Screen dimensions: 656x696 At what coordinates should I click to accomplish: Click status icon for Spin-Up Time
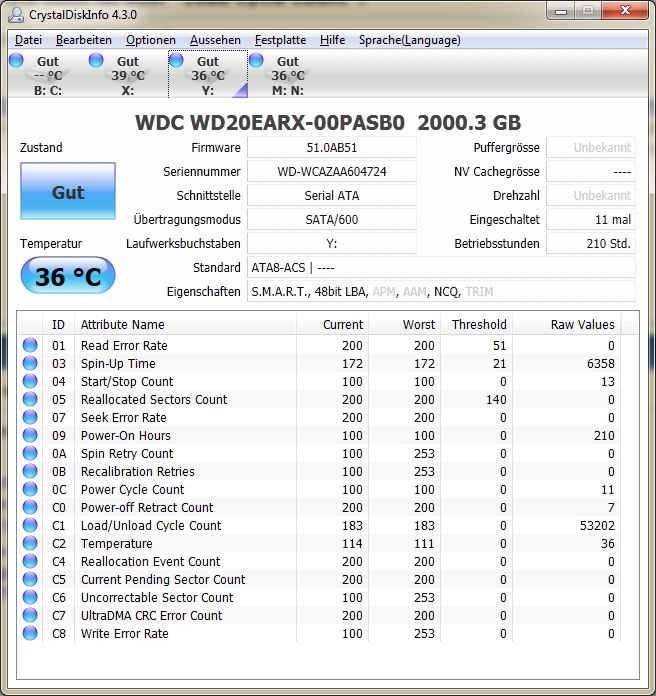30,363
